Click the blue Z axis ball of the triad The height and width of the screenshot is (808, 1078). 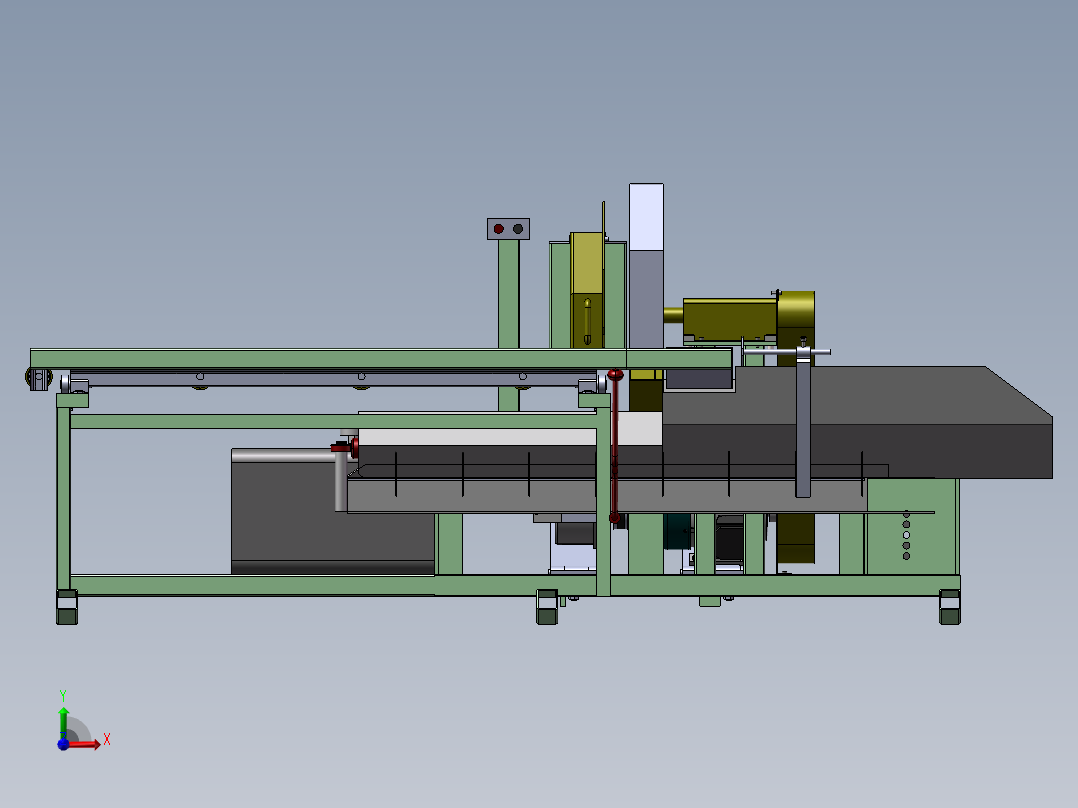(63, 744)
